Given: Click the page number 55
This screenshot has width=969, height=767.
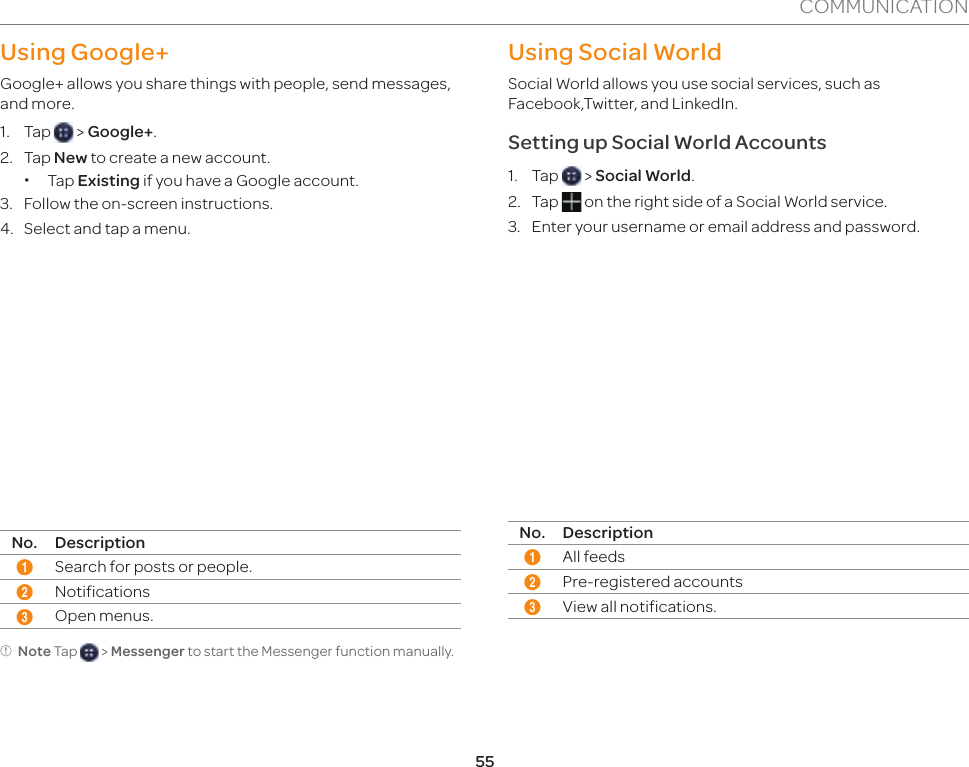Looking at the screenshot, I should click(485, 761).
